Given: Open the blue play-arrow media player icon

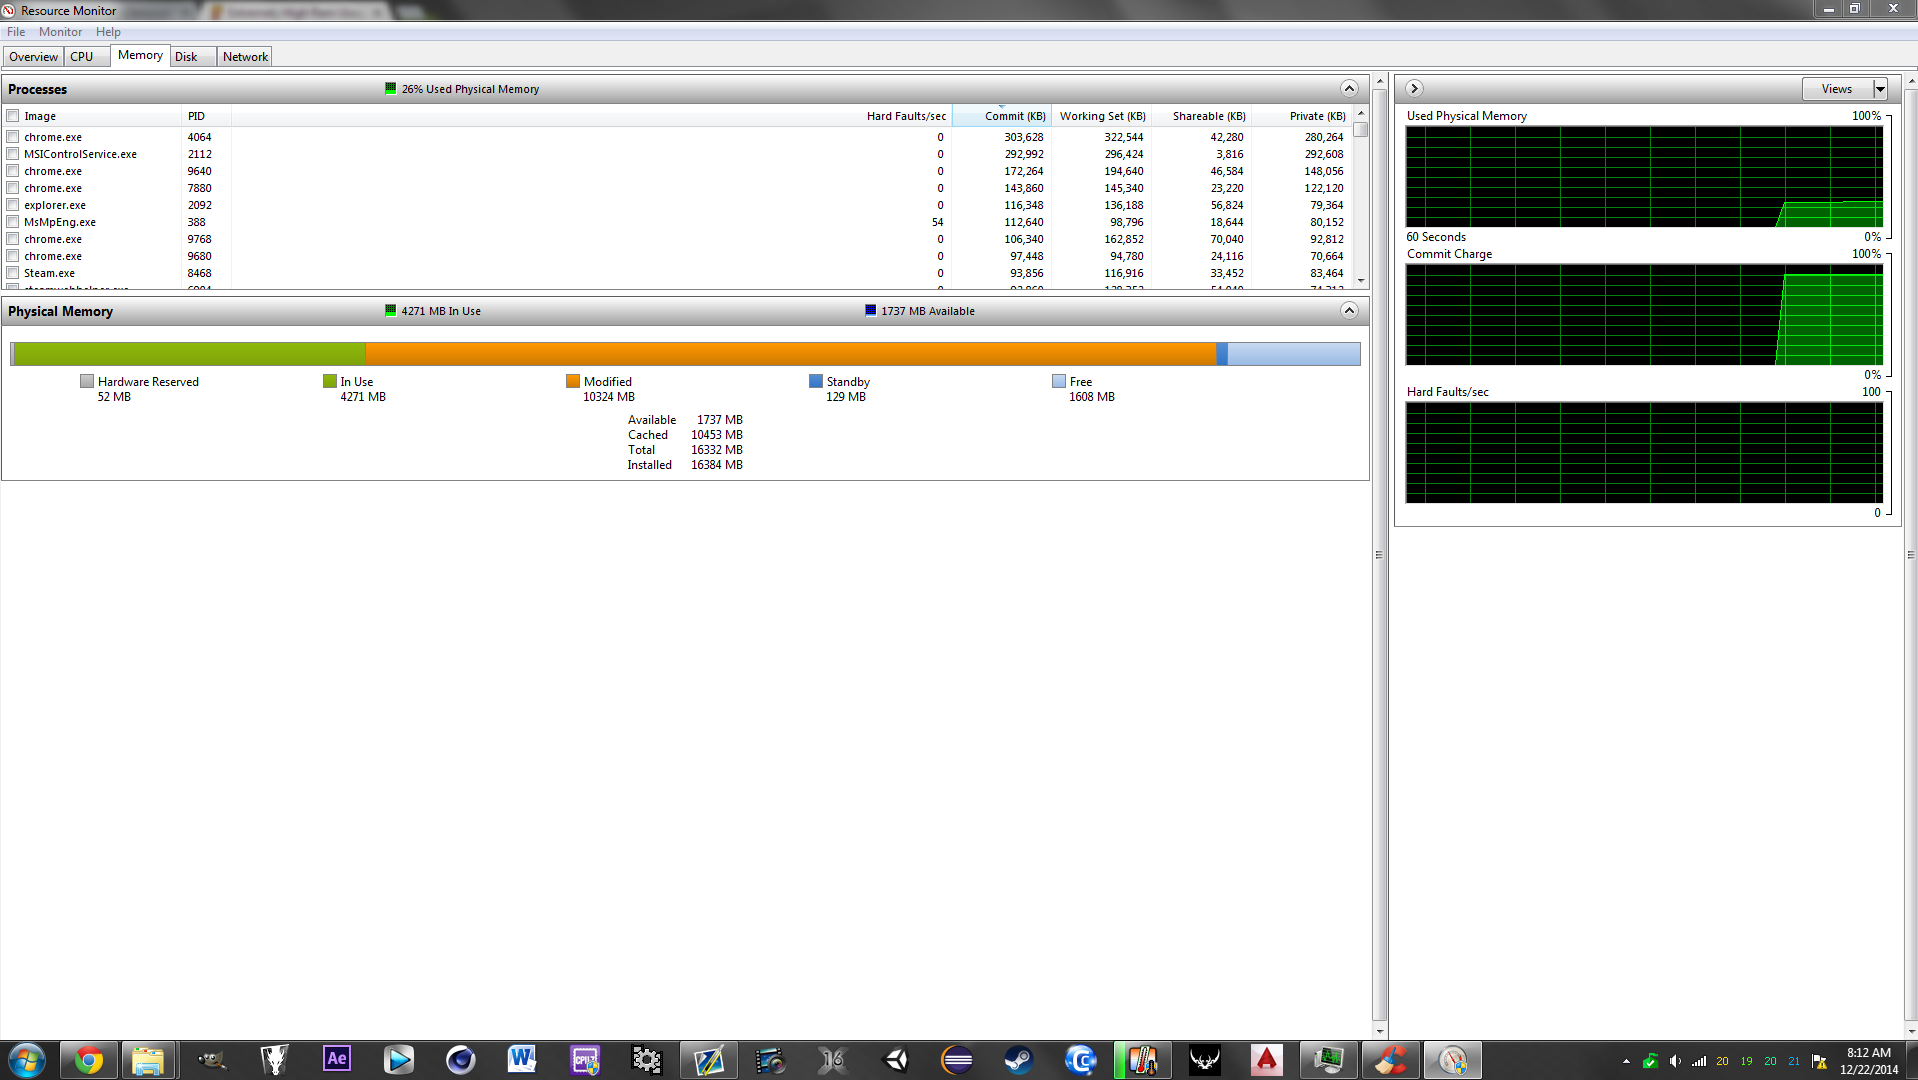Looking at the screenshot, I should 398,1060.
